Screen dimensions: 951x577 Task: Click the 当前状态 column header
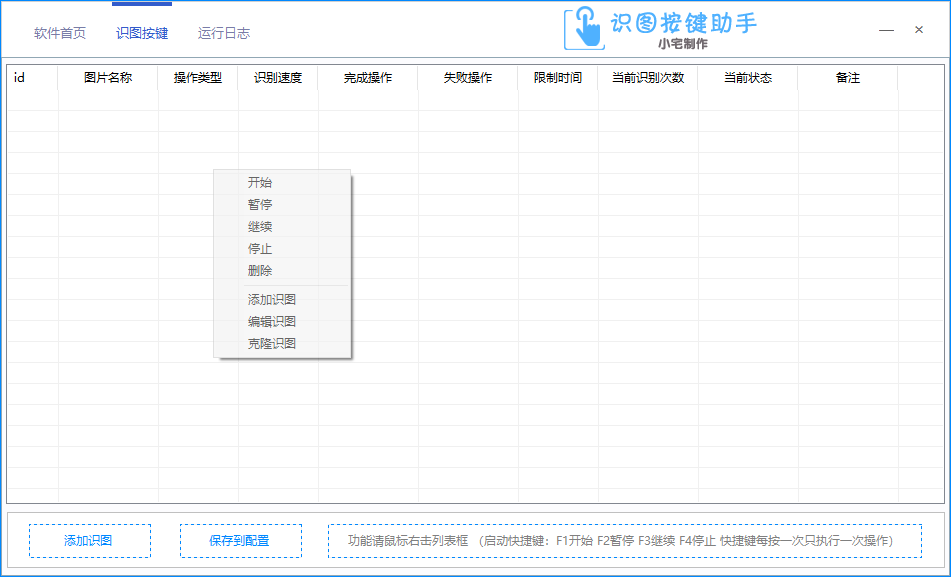click(x=748, y=78)
